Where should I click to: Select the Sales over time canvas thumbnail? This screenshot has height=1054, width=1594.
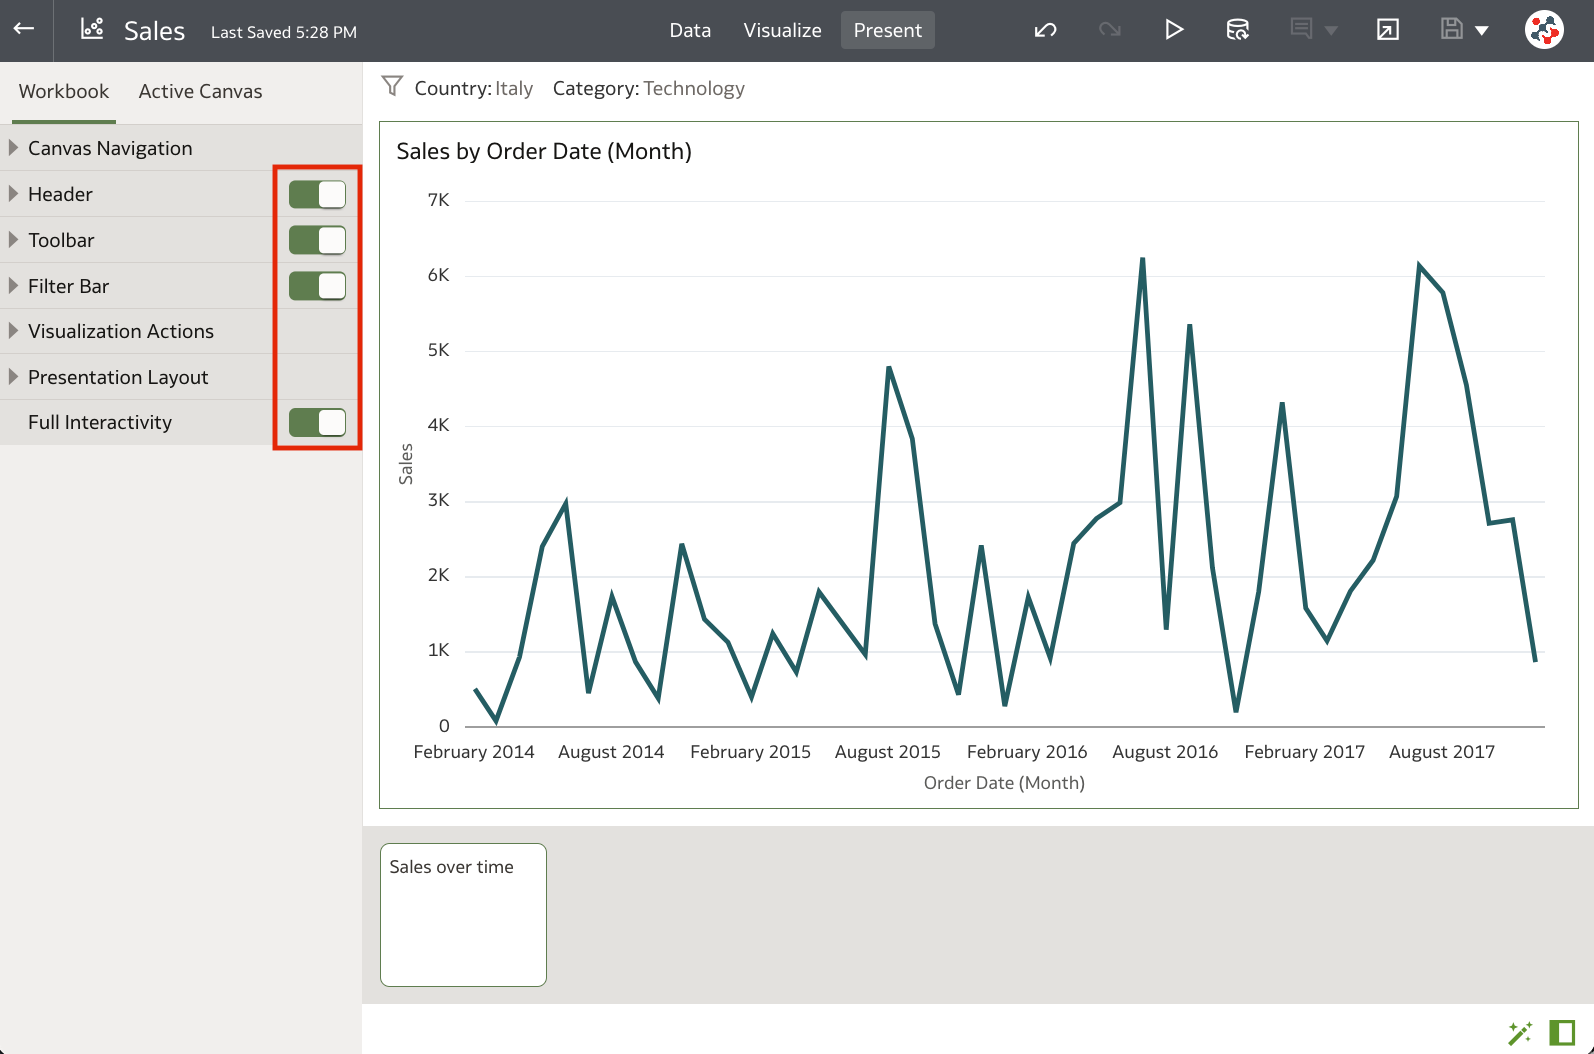463,915
